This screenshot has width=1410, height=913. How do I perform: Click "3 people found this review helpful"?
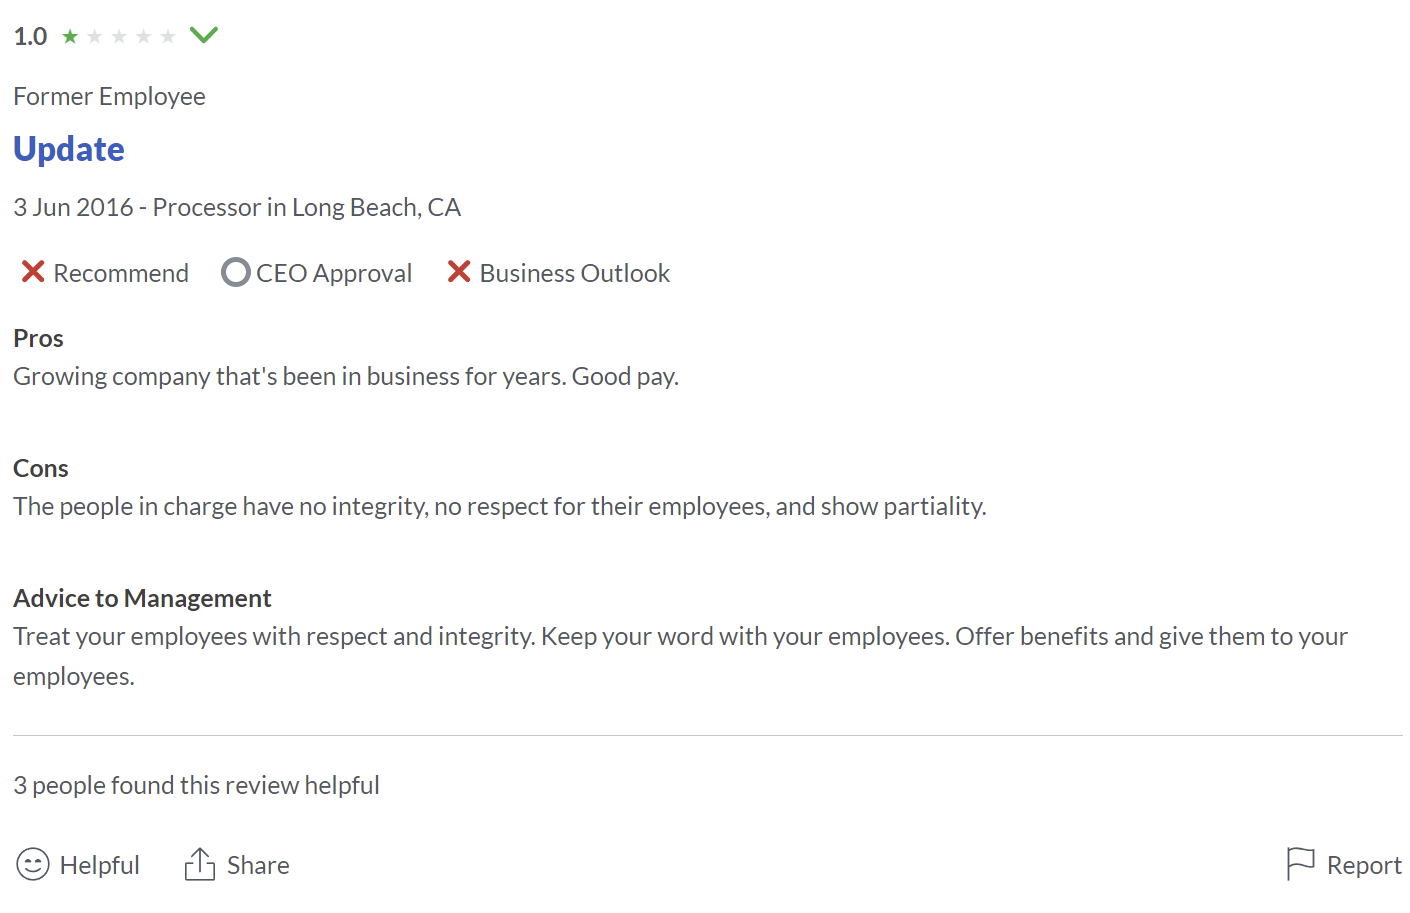pos(196,785)
